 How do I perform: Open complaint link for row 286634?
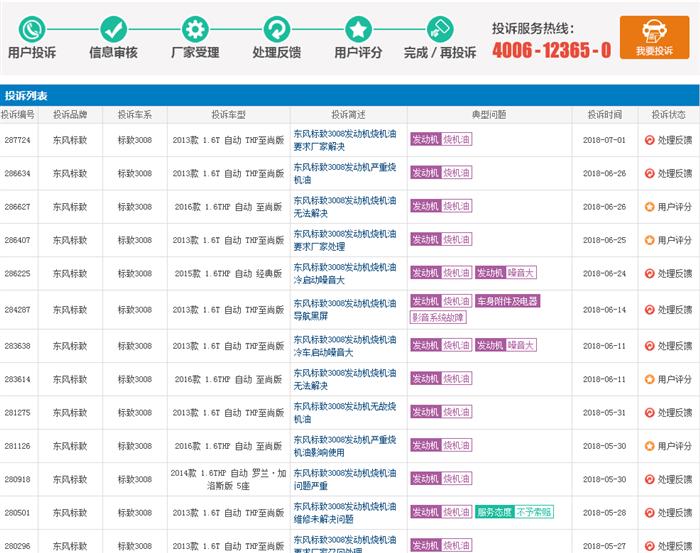tap(345, 174)
